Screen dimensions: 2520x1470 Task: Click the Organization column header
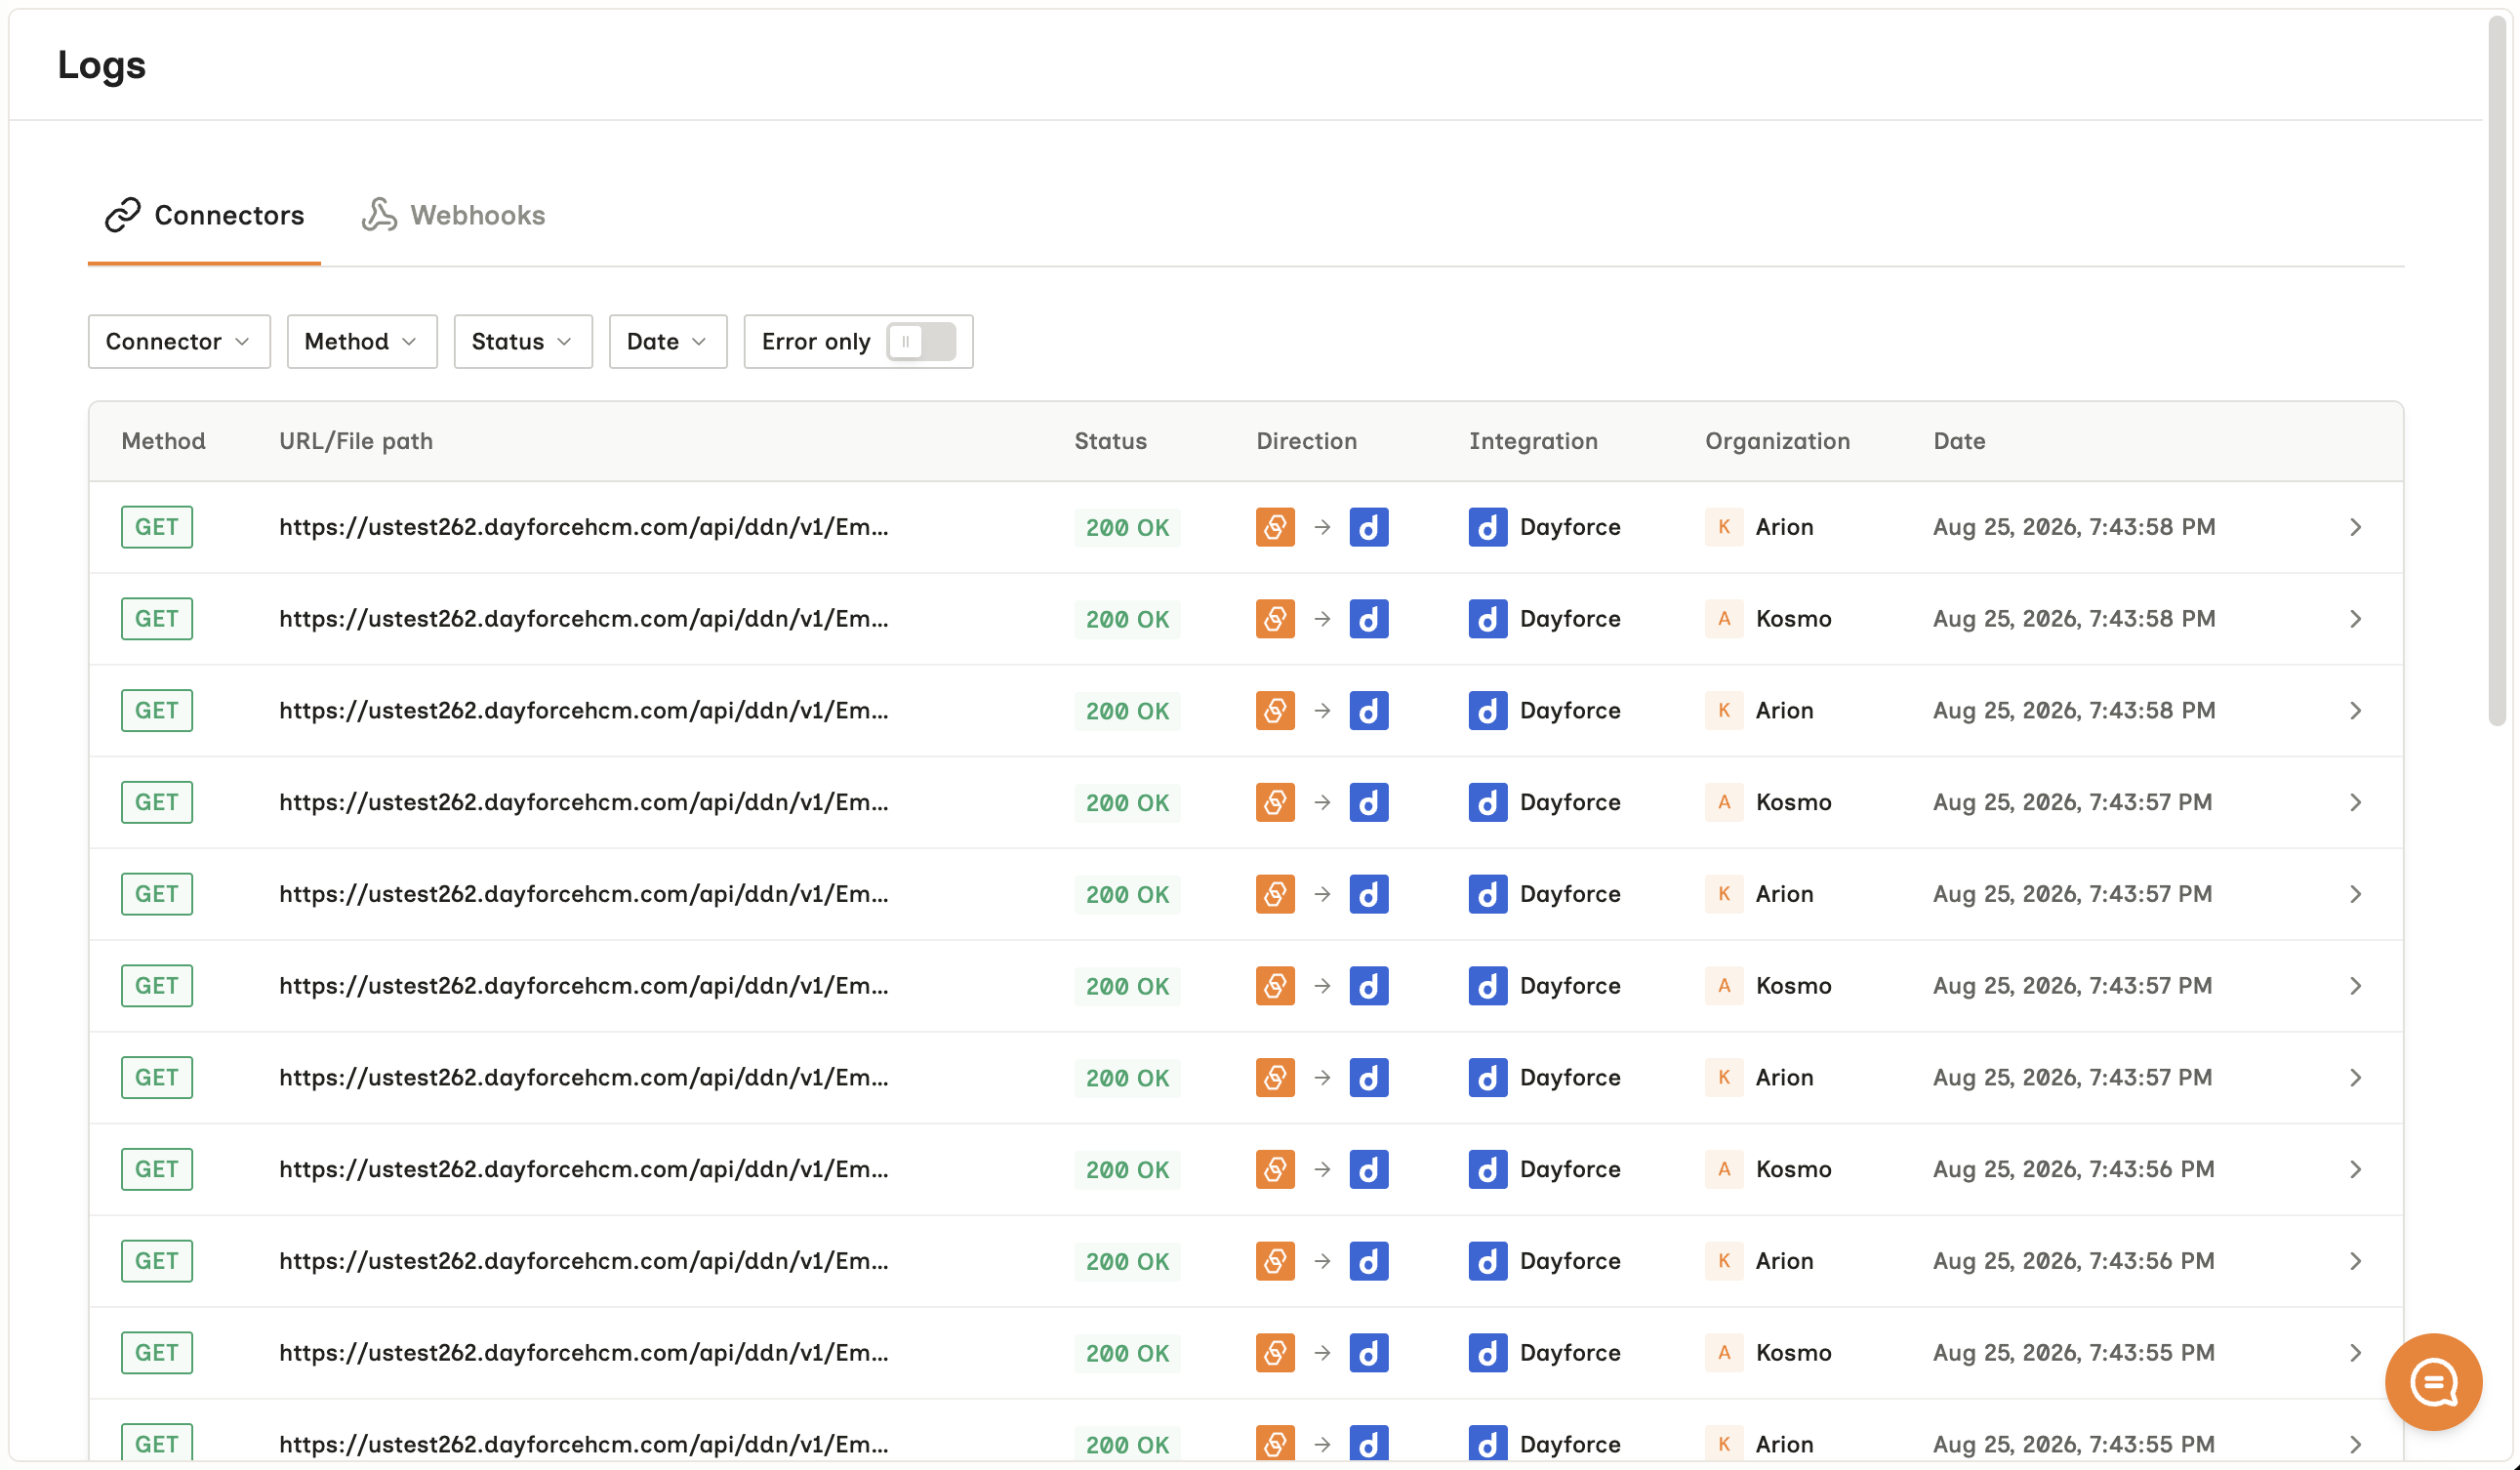tap(1777, 441)
